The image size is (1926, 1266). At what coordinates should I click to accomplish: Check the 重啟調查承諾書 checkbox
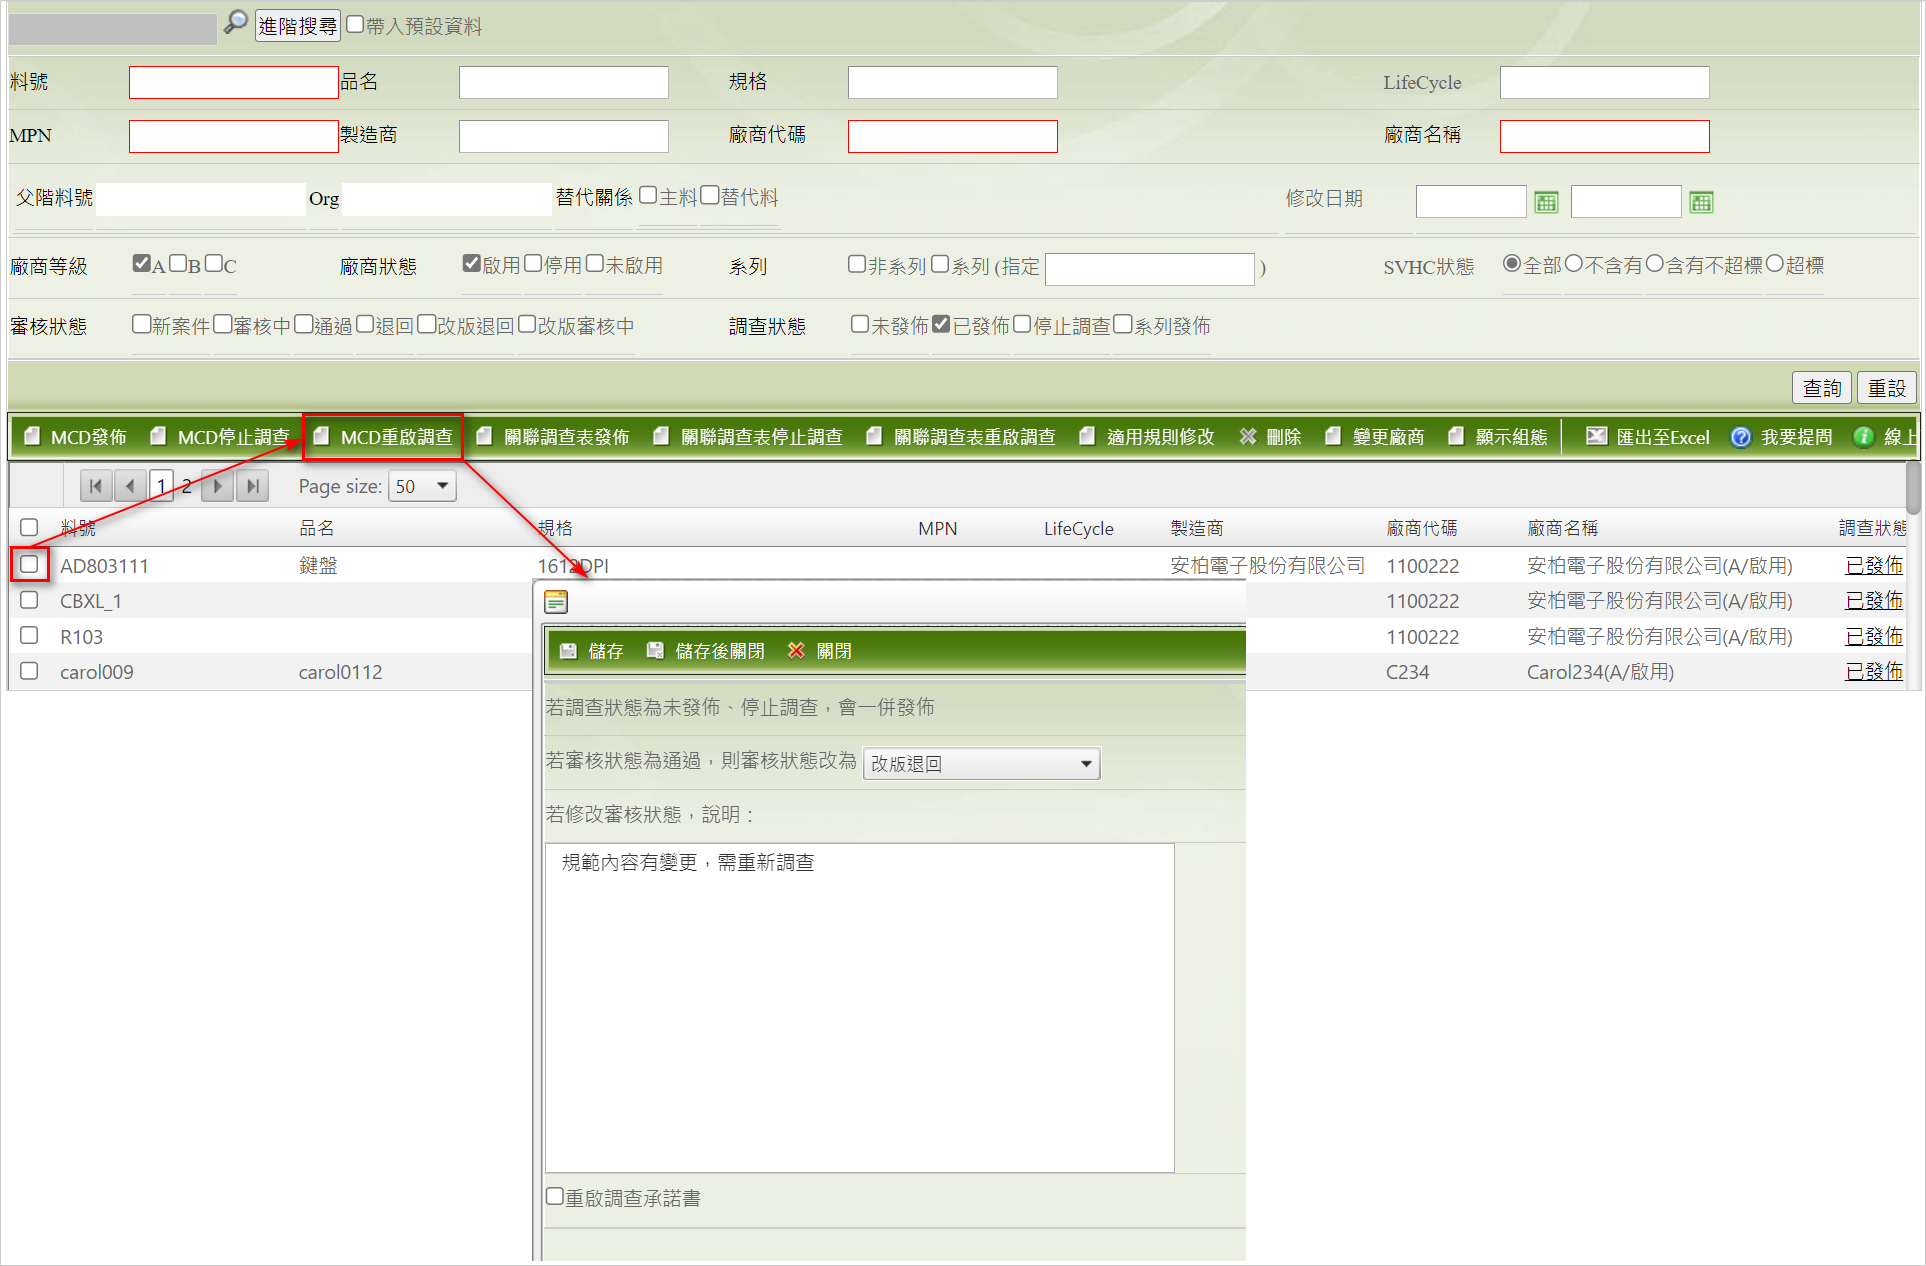click(555, 1196)
